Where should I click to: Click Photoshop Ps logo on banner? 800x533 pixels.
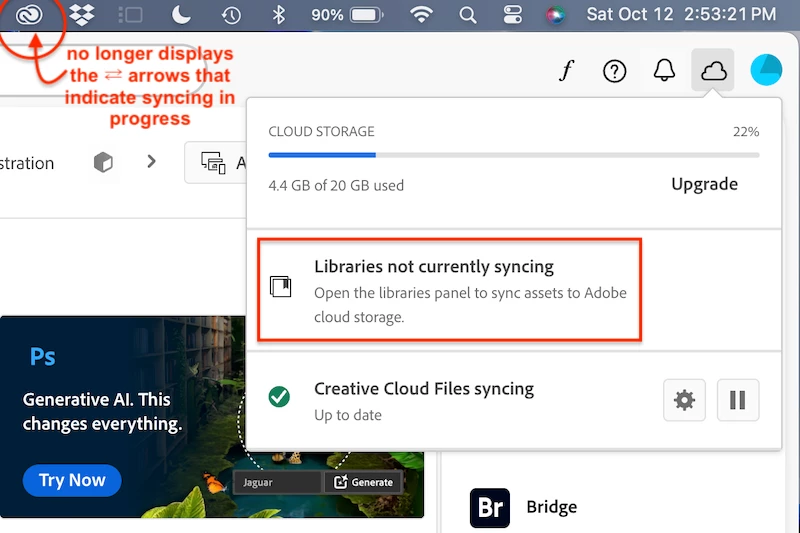coord(42,357)
